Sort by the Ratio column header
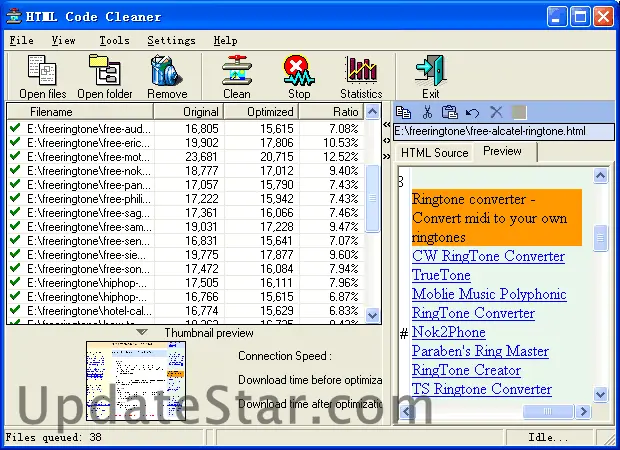 [x=331, y=112]
